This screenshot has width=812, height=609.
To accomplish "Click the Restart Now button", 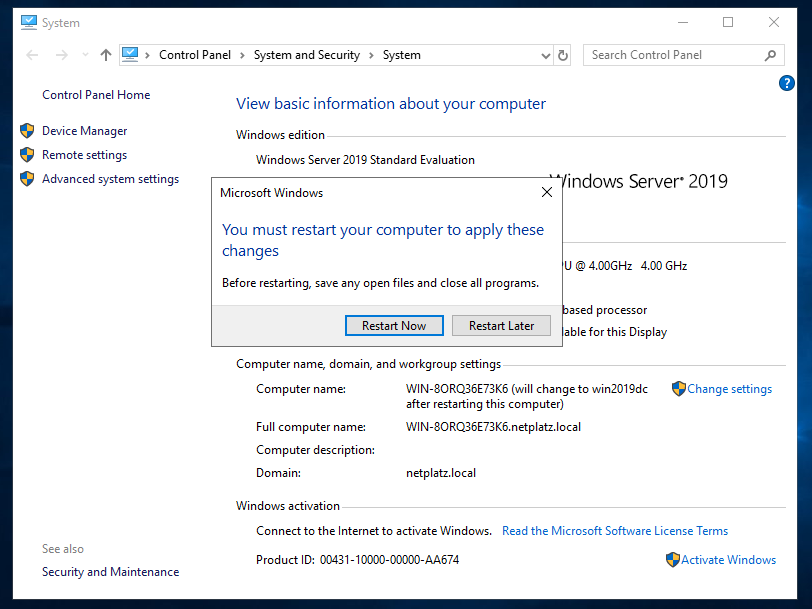I will pyautogui.click(x=394, y=326).
